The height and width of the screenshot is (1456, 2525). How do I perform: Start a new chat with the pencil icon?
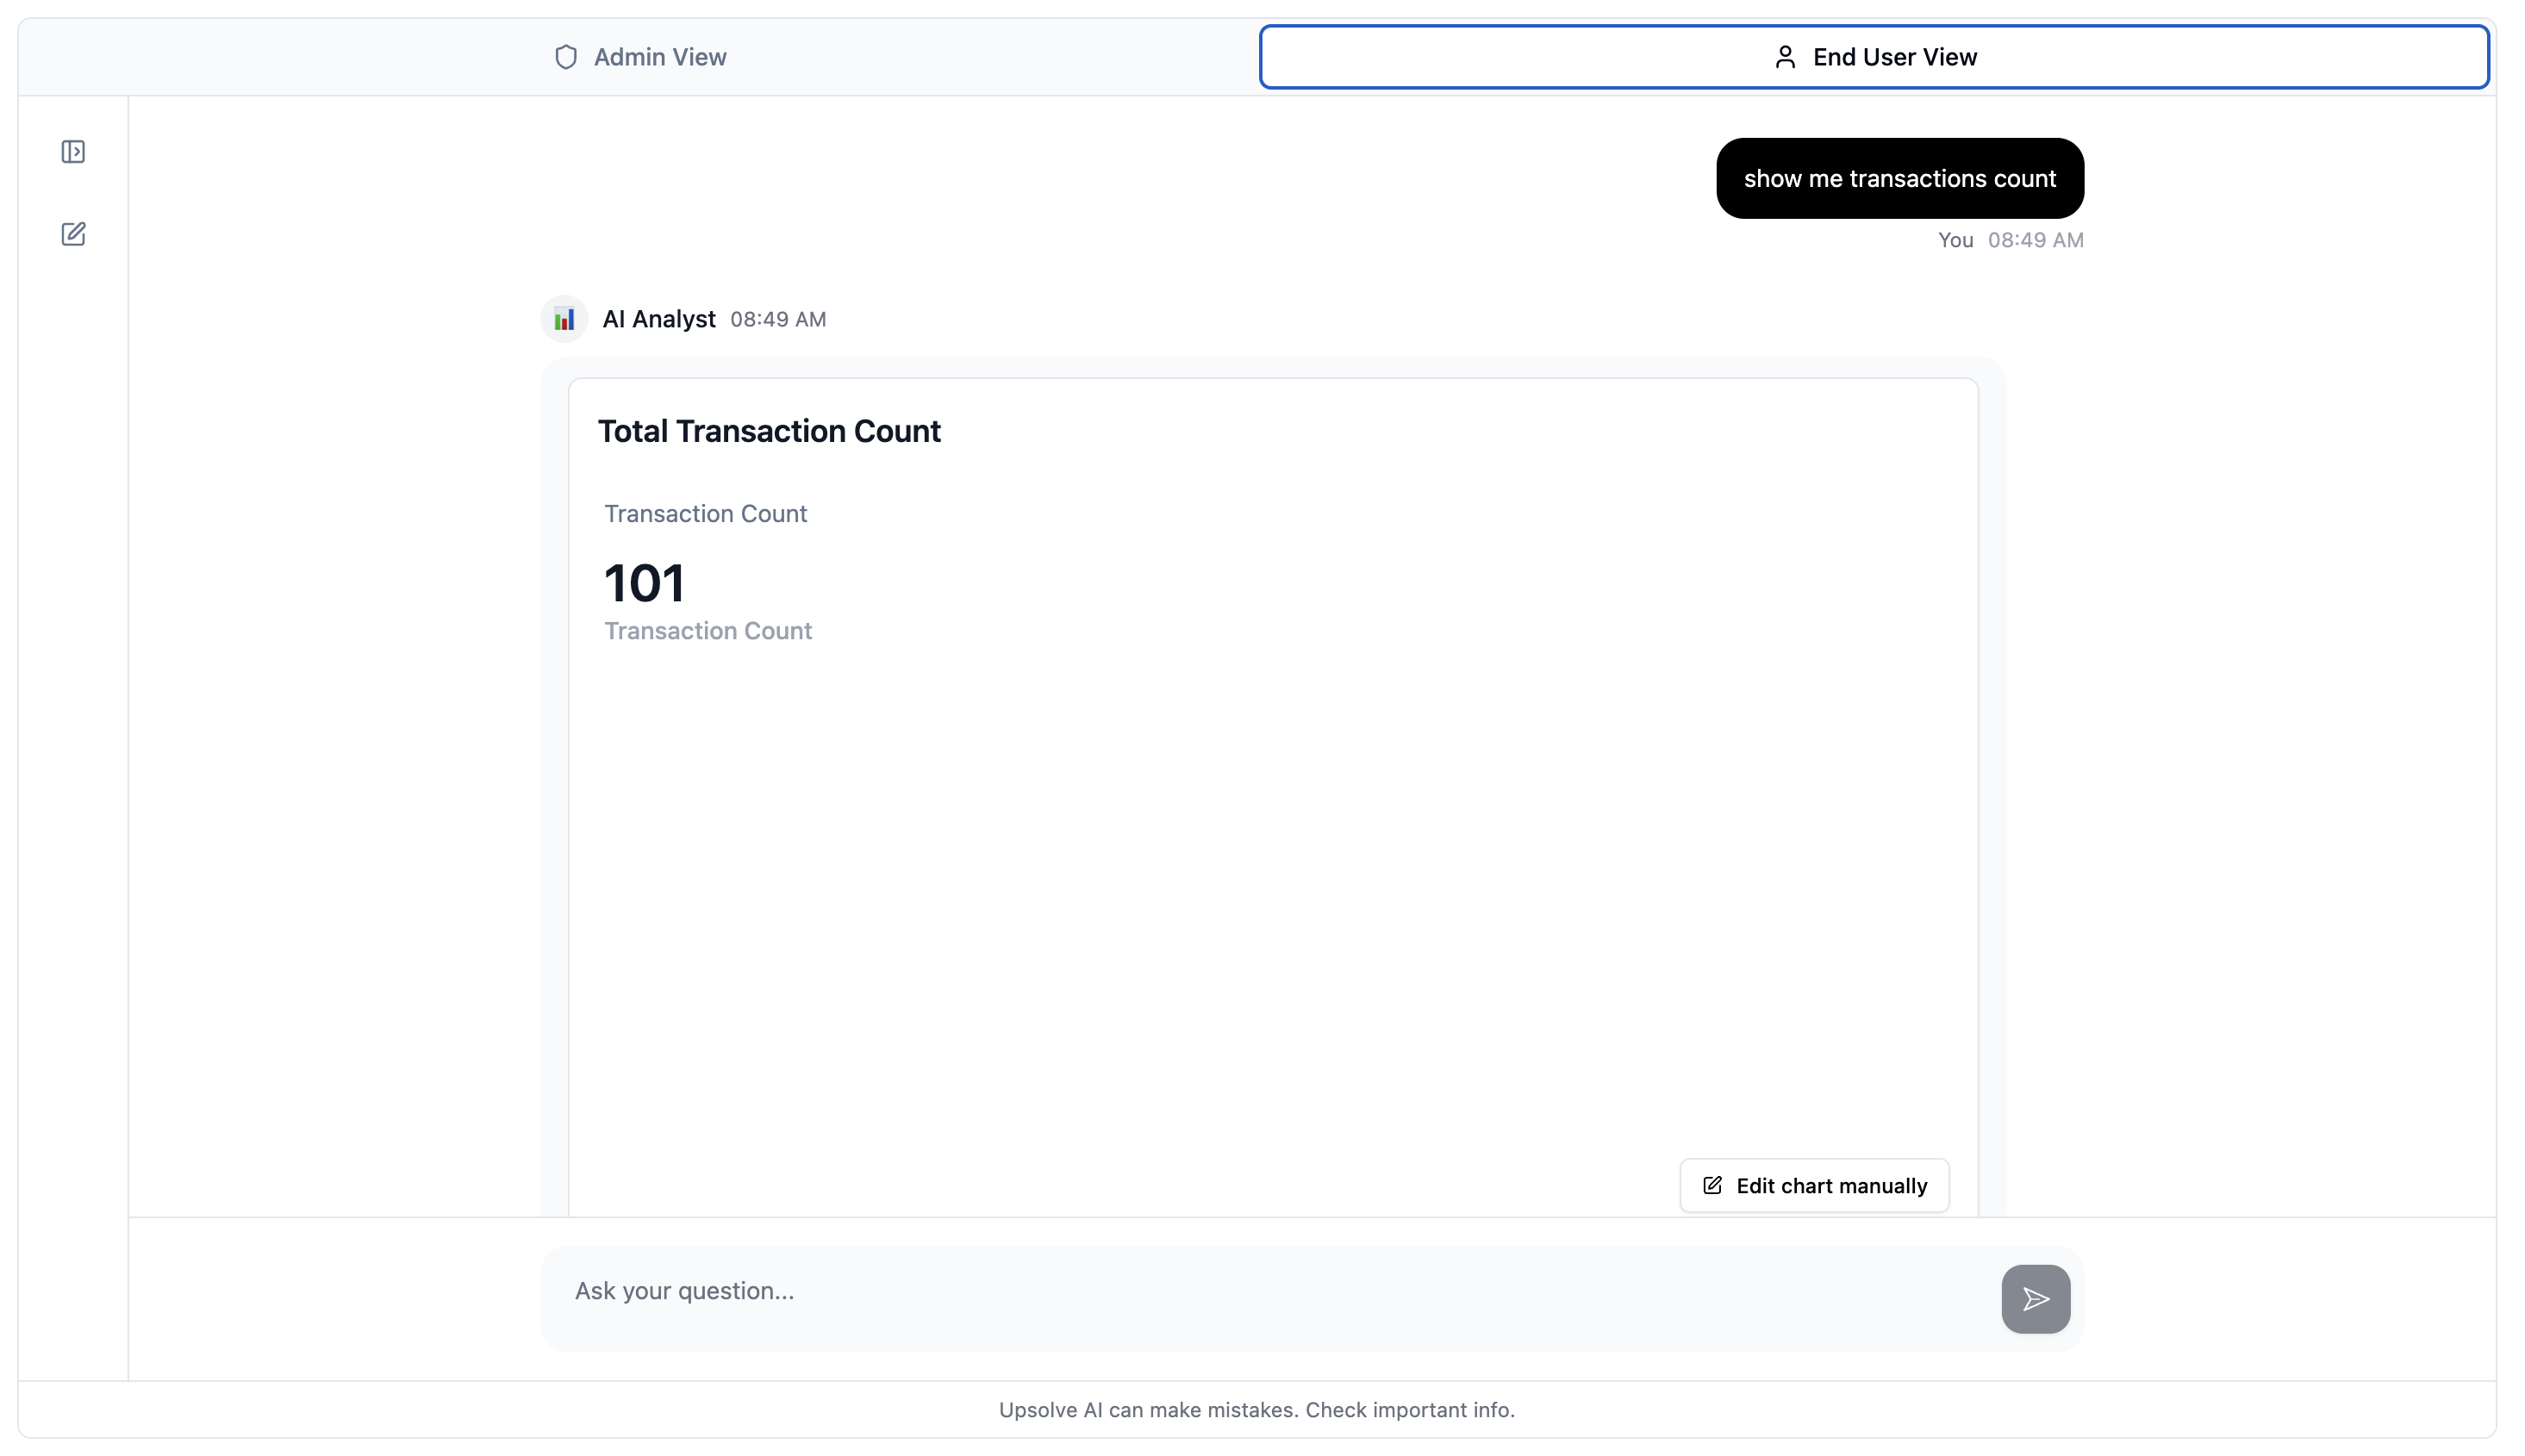pyautogui.click(x=74, y=233)
